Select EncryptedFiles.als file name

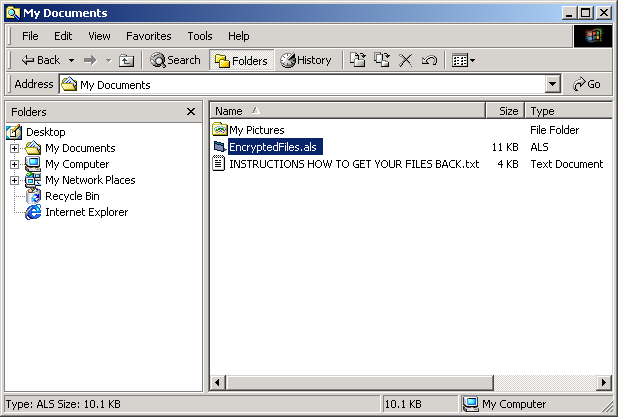pos(275,147)
